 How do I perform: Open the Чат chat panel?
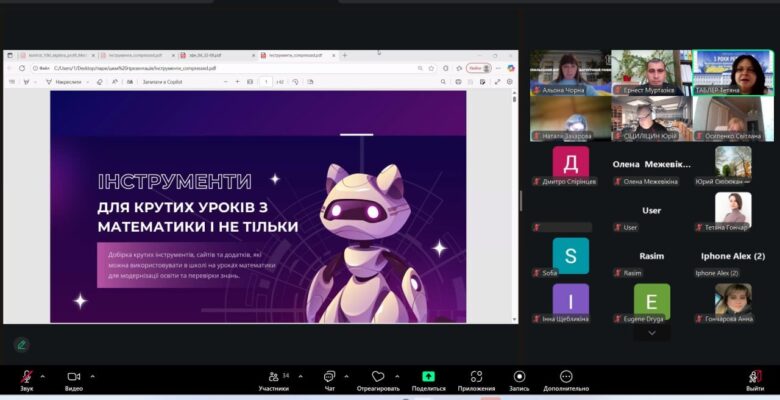pyautogui.click(x=329, y=377)
